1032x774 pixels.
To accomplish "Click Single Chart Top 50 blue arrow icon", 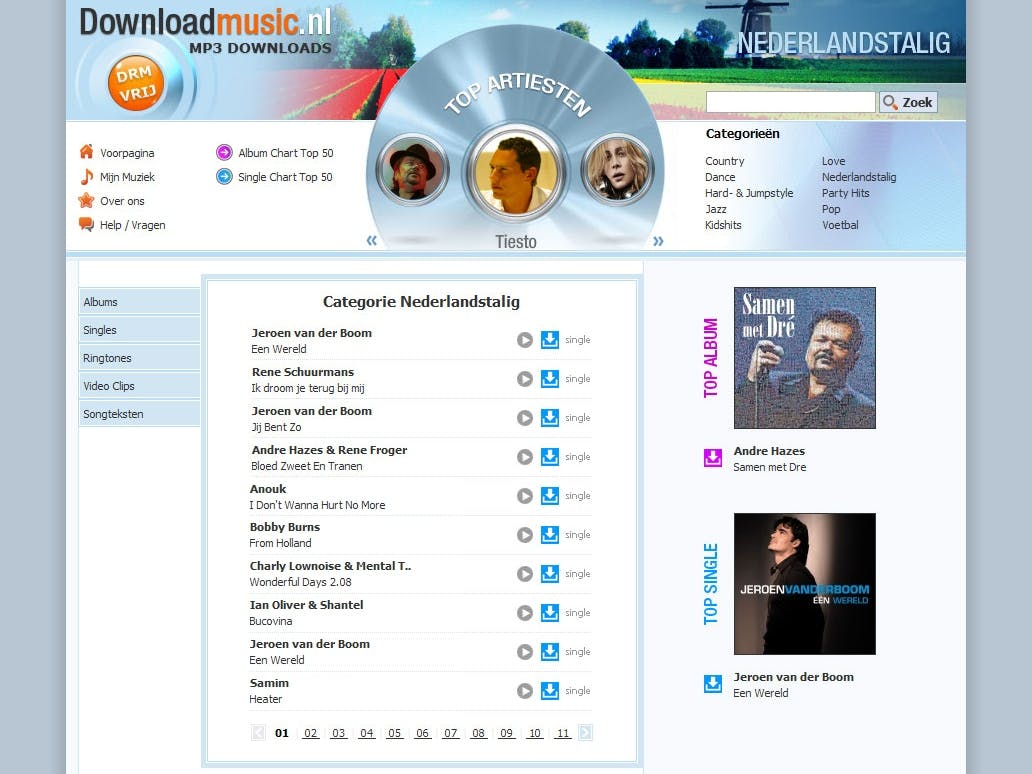I will (224, 176).
